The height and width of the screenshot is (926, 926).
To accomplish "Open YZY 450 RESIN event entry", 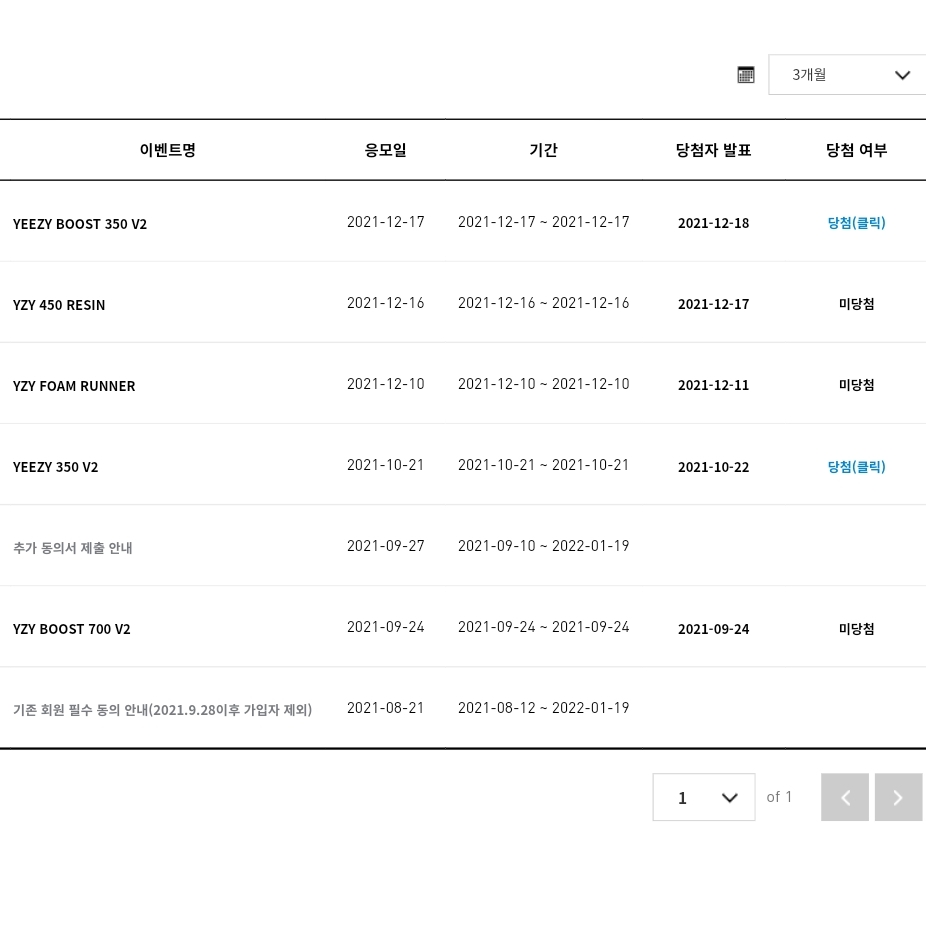I will point(59,305).
